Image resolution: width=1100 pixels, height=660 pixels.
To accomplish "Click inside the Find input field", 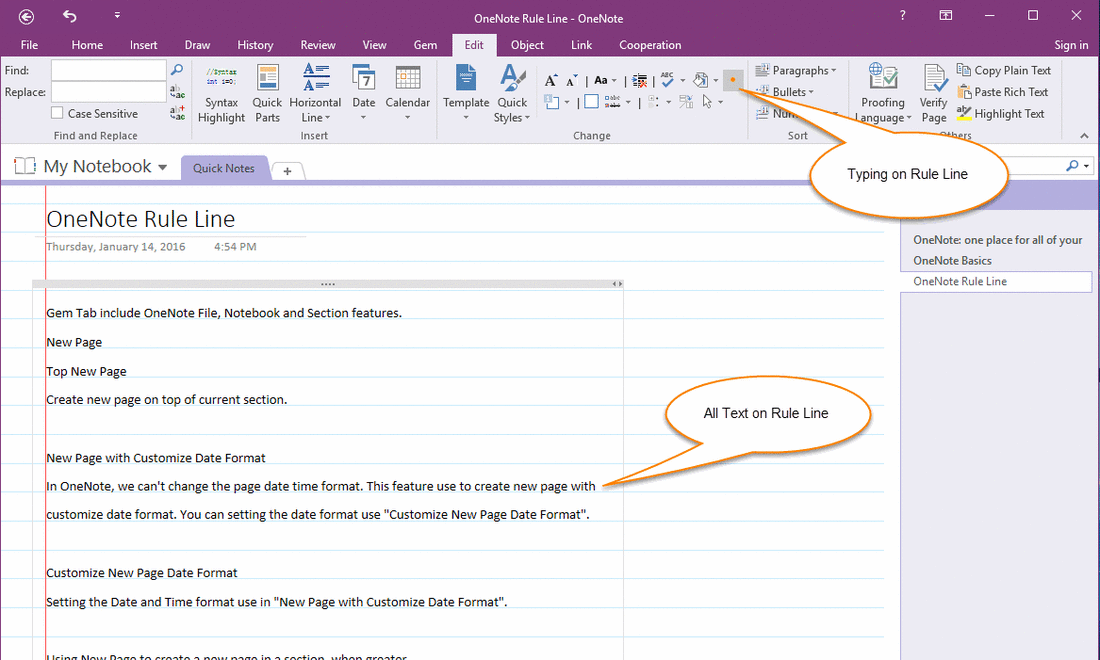I will click(108, 70).
